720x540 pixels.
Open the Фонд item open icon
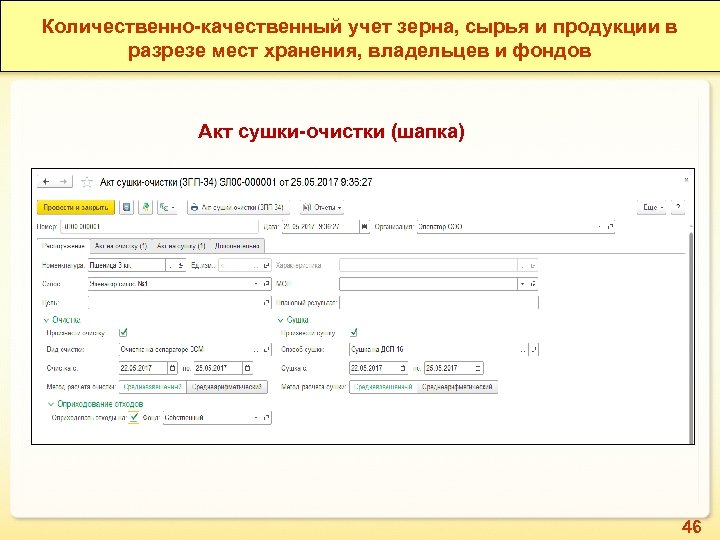266,418
